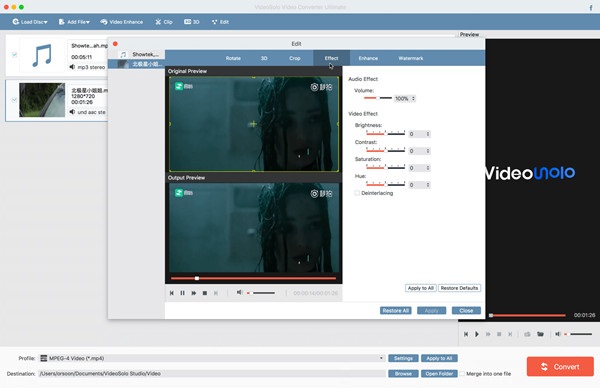
Task: Click the Open Folder button
Action: [439, 373]
